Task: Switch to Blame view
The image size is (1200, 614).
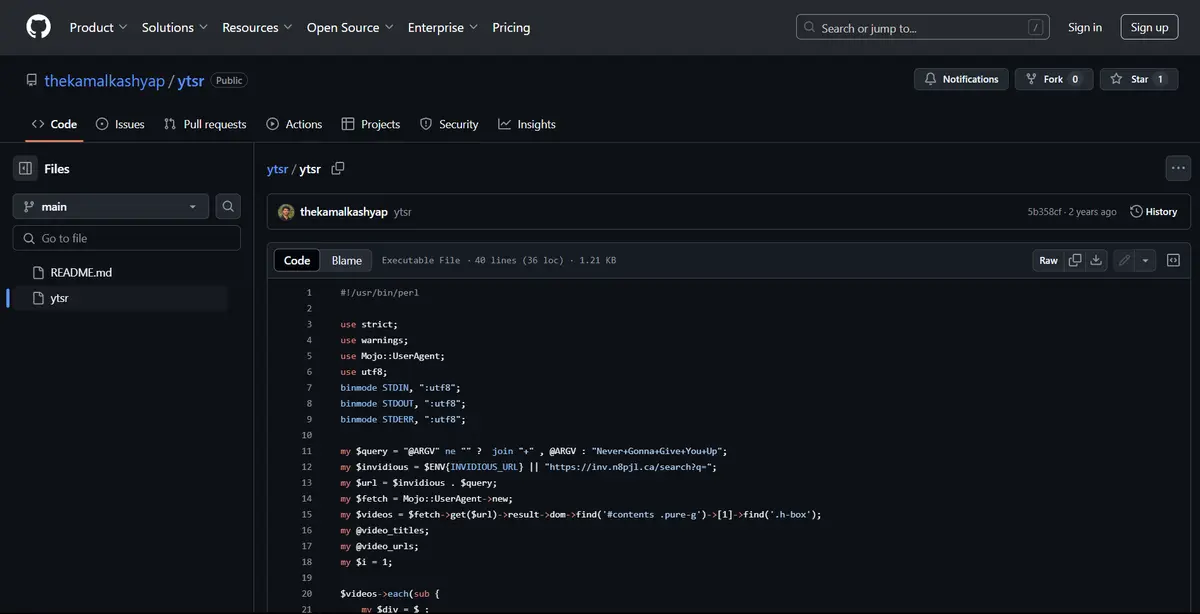Action: coord(347,260)
